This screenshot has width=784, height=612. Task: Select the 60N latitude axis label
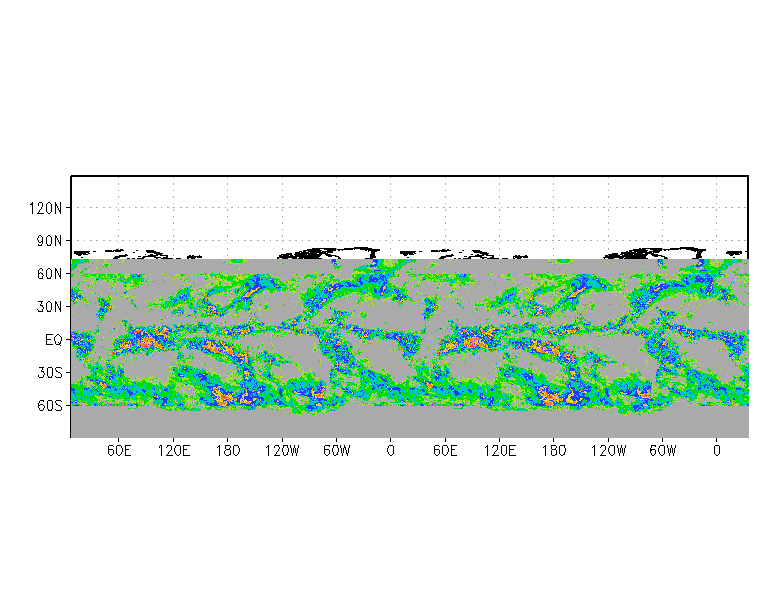(x=50, y=274)
